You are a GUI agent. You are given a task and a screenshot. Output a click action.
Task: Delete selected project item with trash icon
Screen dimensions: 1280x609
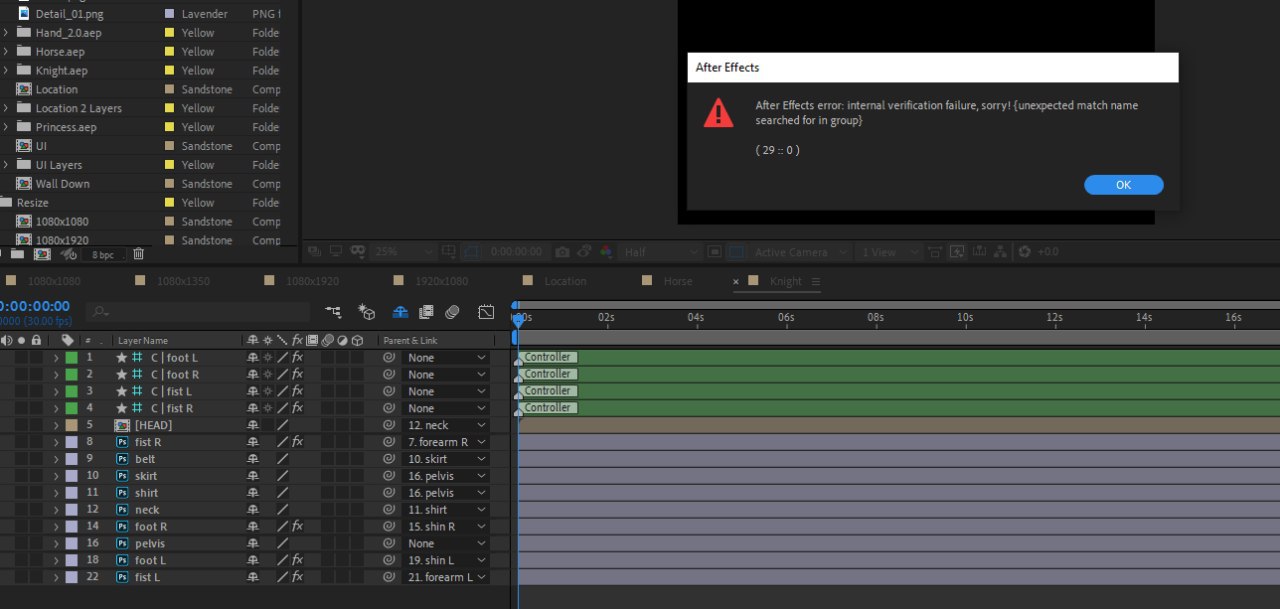pyautogui.click(x=138, y=254)
